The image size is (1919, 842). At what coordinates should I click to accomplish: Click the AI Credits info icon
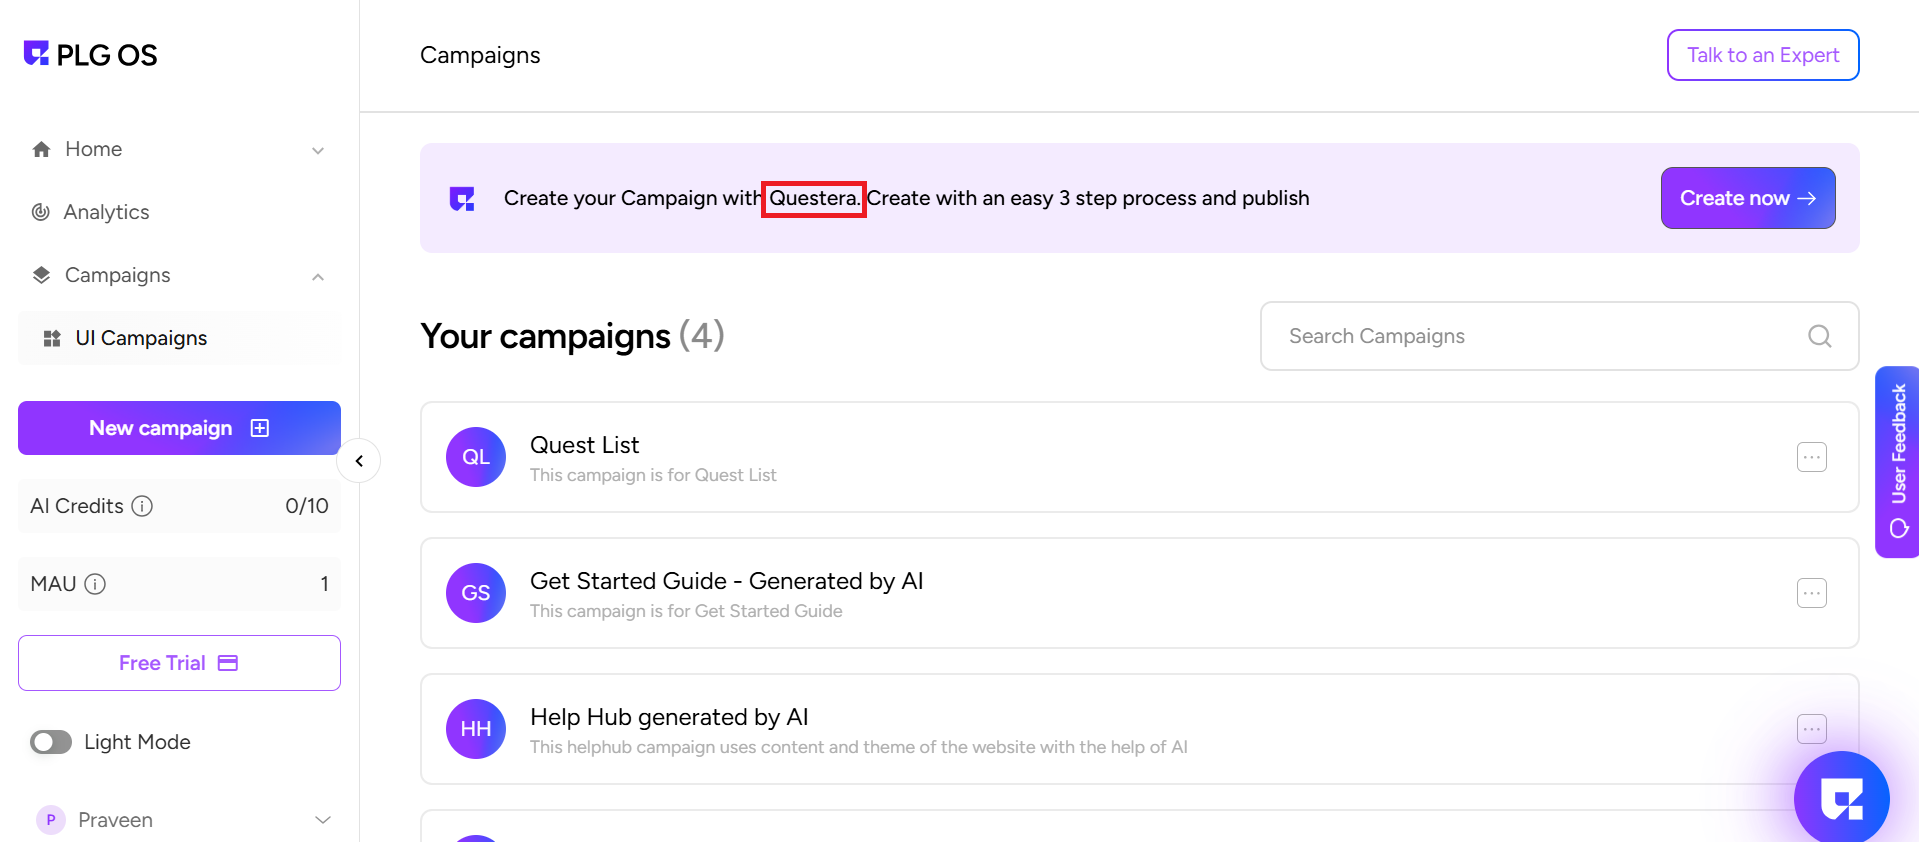coord(143,506)
